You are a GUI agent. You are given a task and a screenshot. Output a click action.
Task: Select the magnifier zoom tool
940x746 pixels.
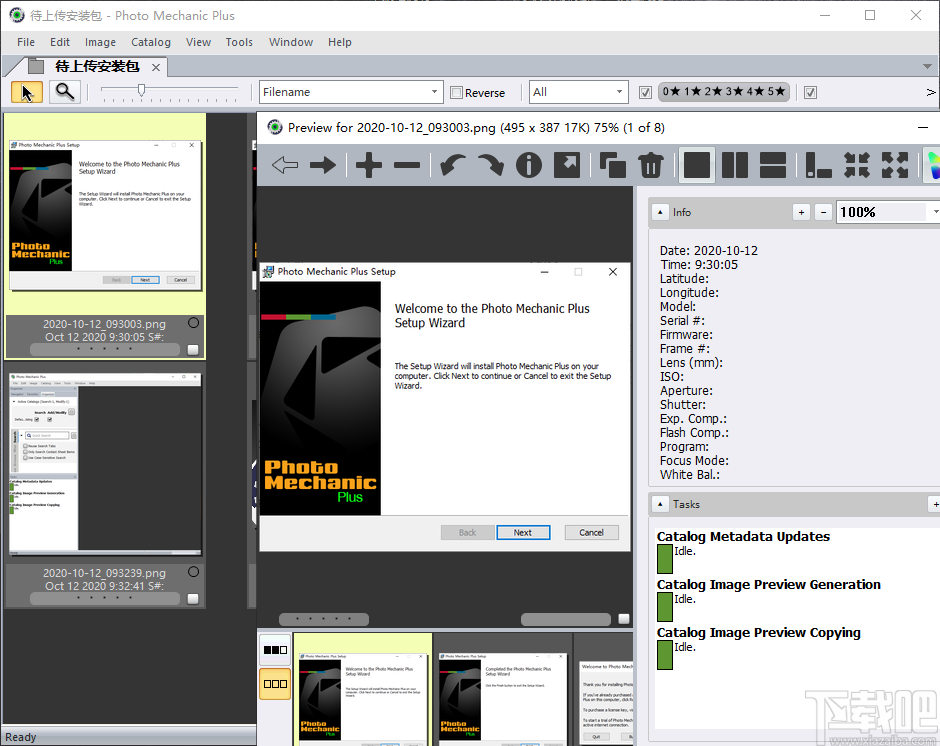pyautogui.click(x=65, y=92)
